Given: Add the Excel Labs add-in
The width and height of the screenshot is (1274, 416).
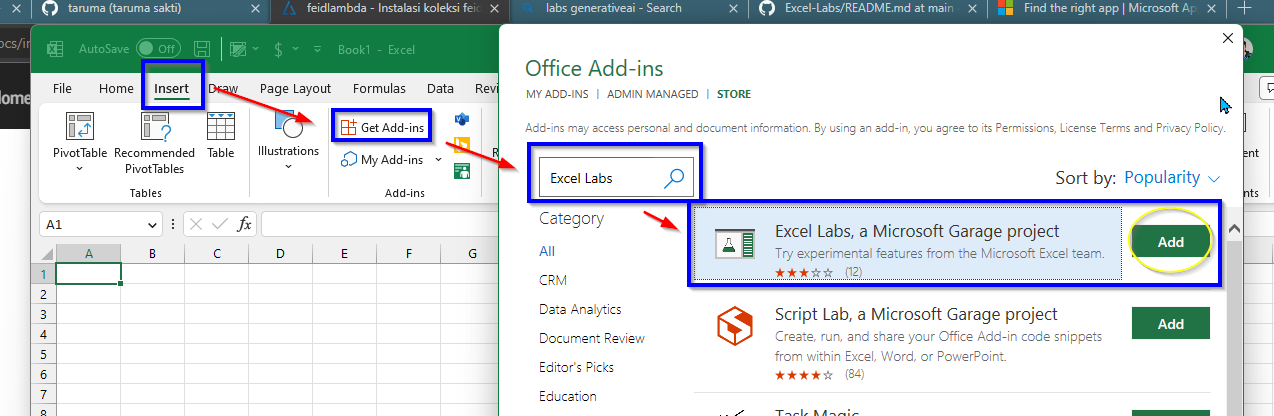Looking at the screenshot, I should 1170,242.
